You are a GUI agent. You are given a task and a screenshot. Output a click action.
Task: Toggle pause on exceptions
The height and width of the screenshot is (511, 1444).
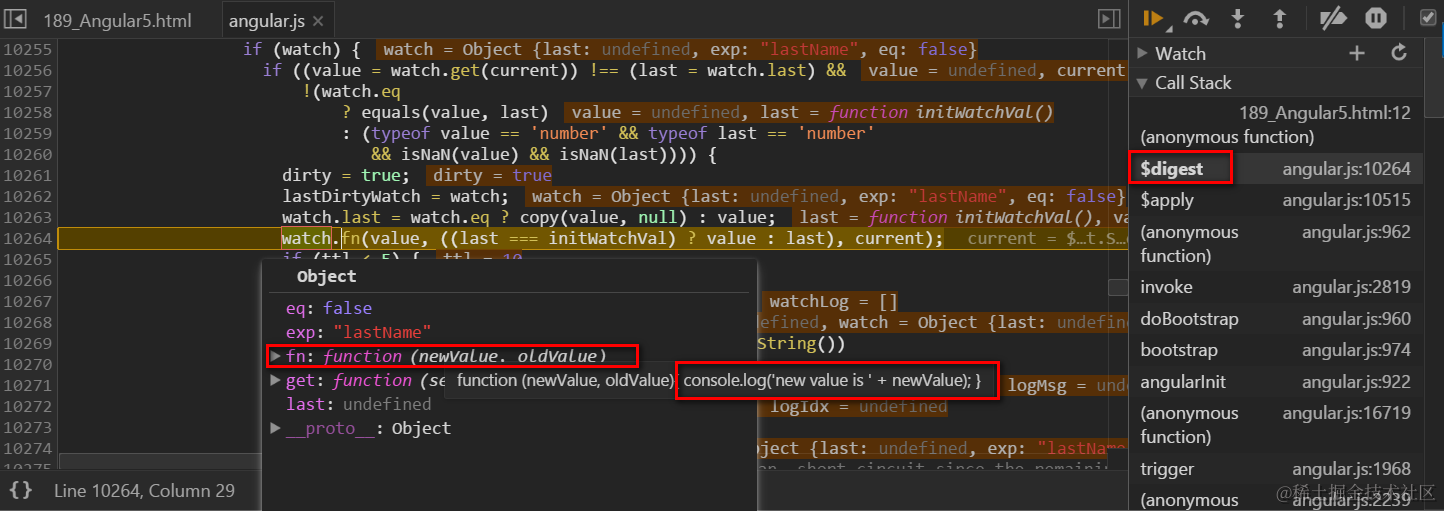click(1376, 18)
